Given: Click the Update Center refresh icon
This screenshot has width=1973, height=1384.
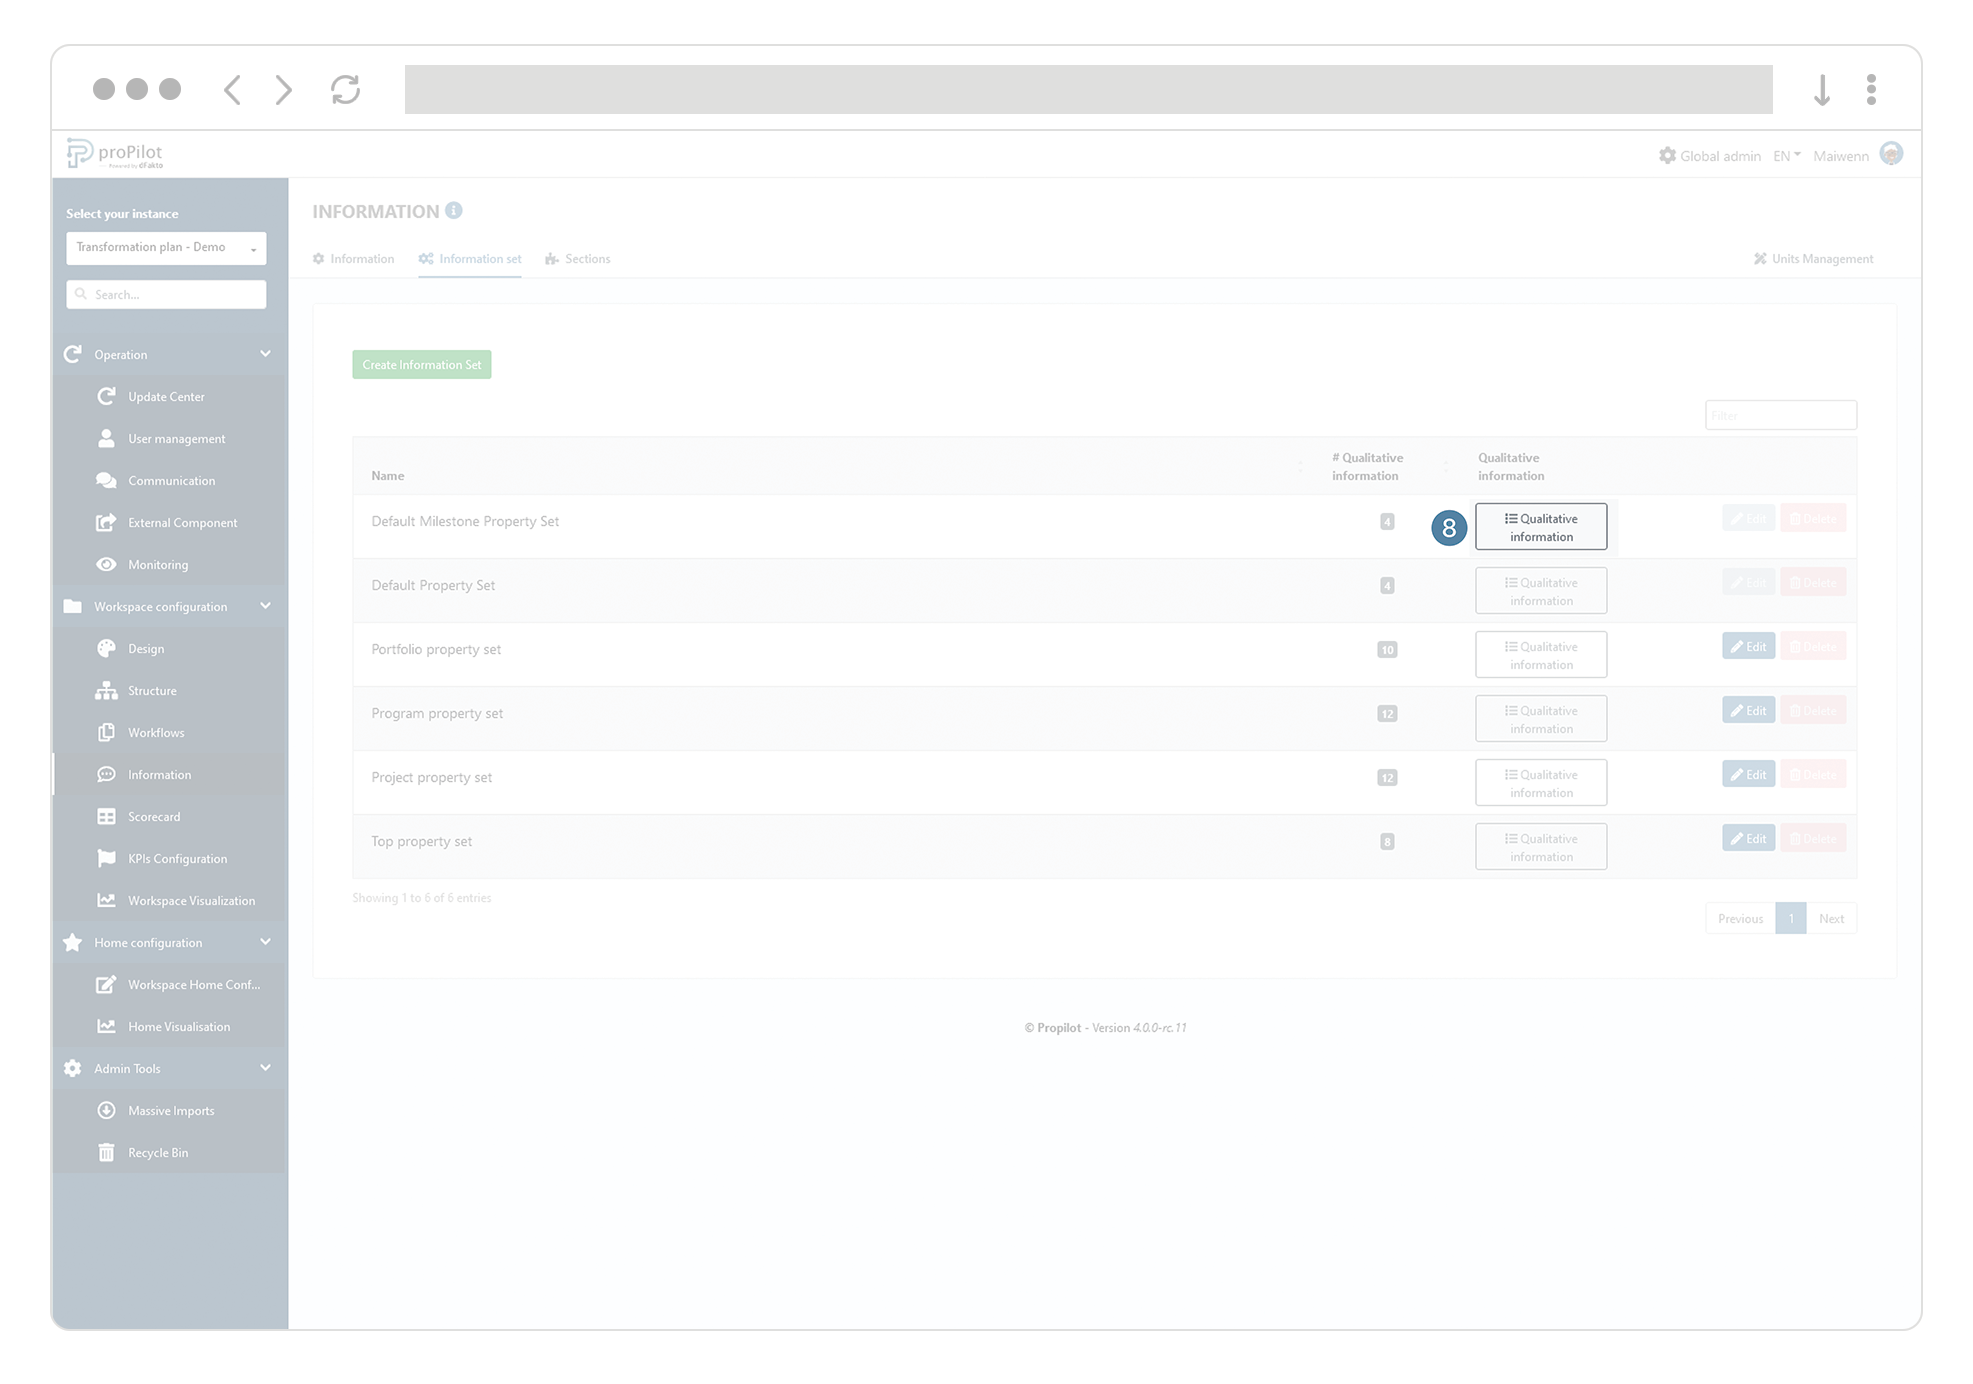Looking at the screenshot, I should [106, 397].
